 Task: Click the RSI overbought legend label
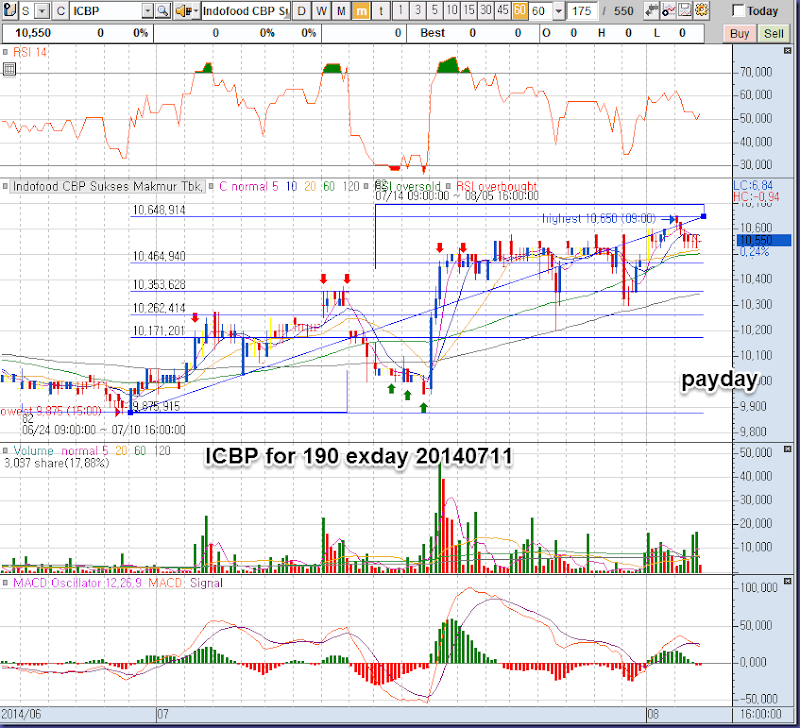496,186
